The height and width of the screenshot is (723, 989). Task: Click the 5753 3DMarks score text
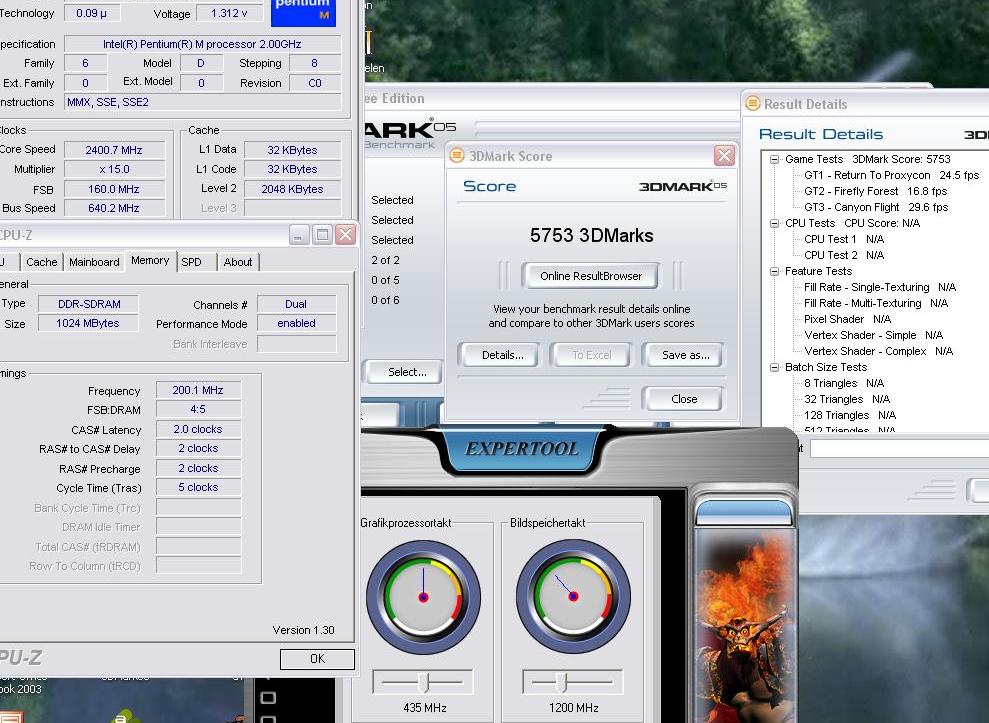click(x=592, y=235)
